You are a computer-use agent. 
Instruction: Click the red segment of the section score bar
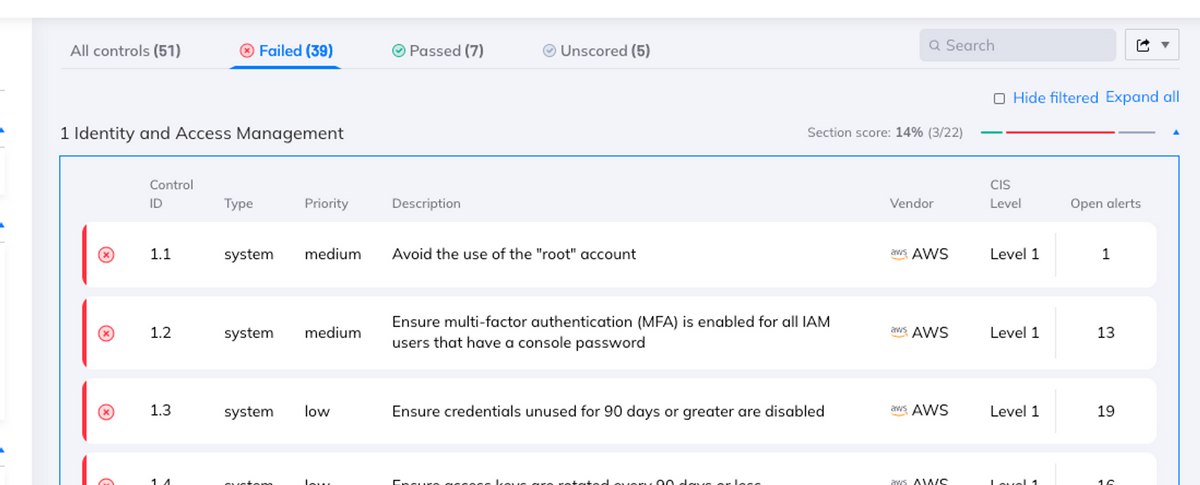[x=1060, y=132]
